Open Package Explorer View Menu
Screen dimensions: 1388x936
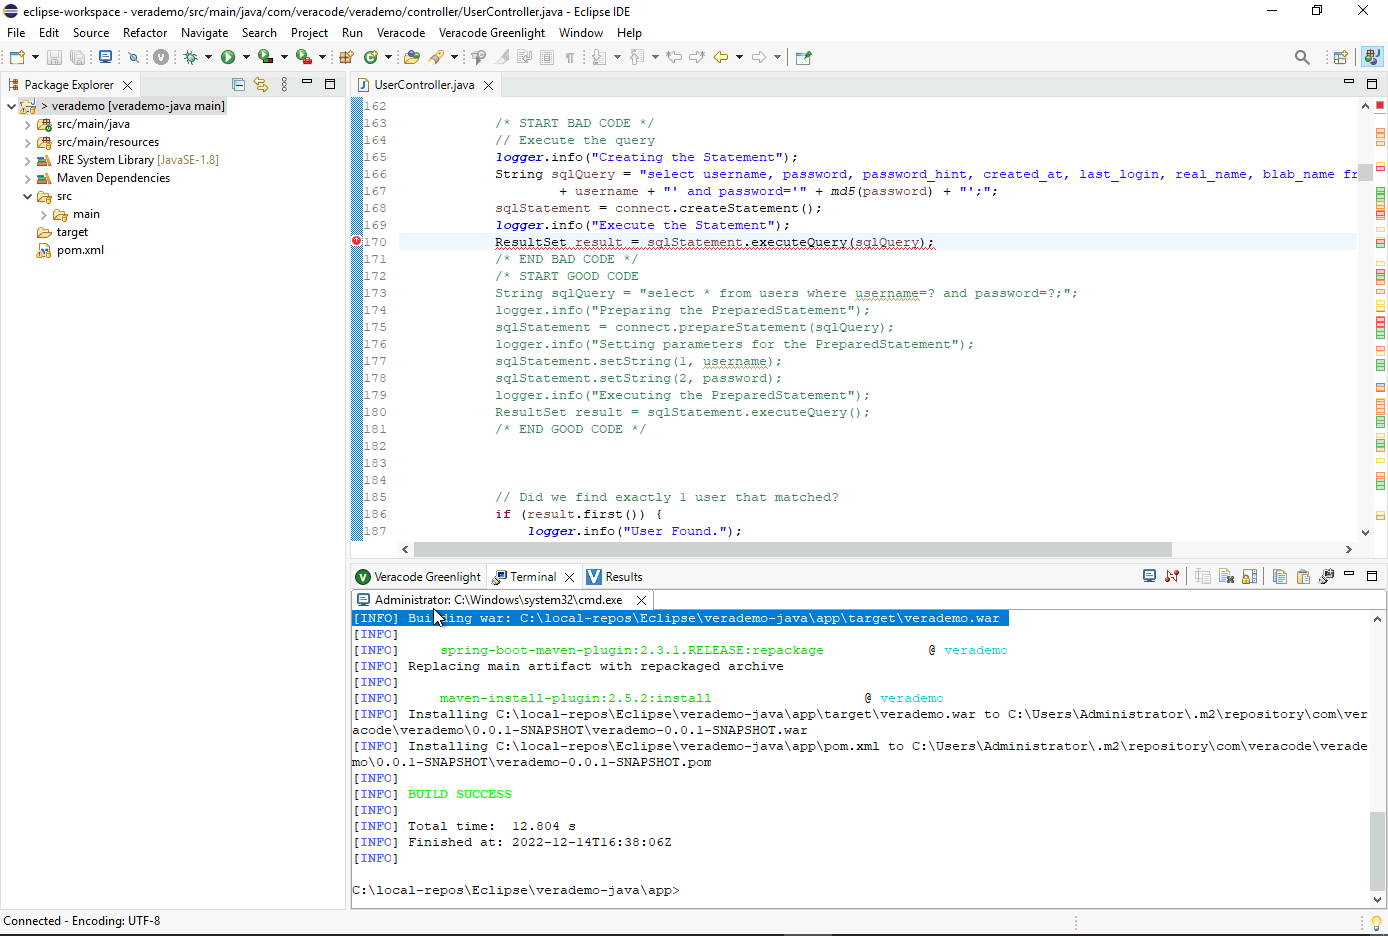pyautogui.click(x=284, y=85)
